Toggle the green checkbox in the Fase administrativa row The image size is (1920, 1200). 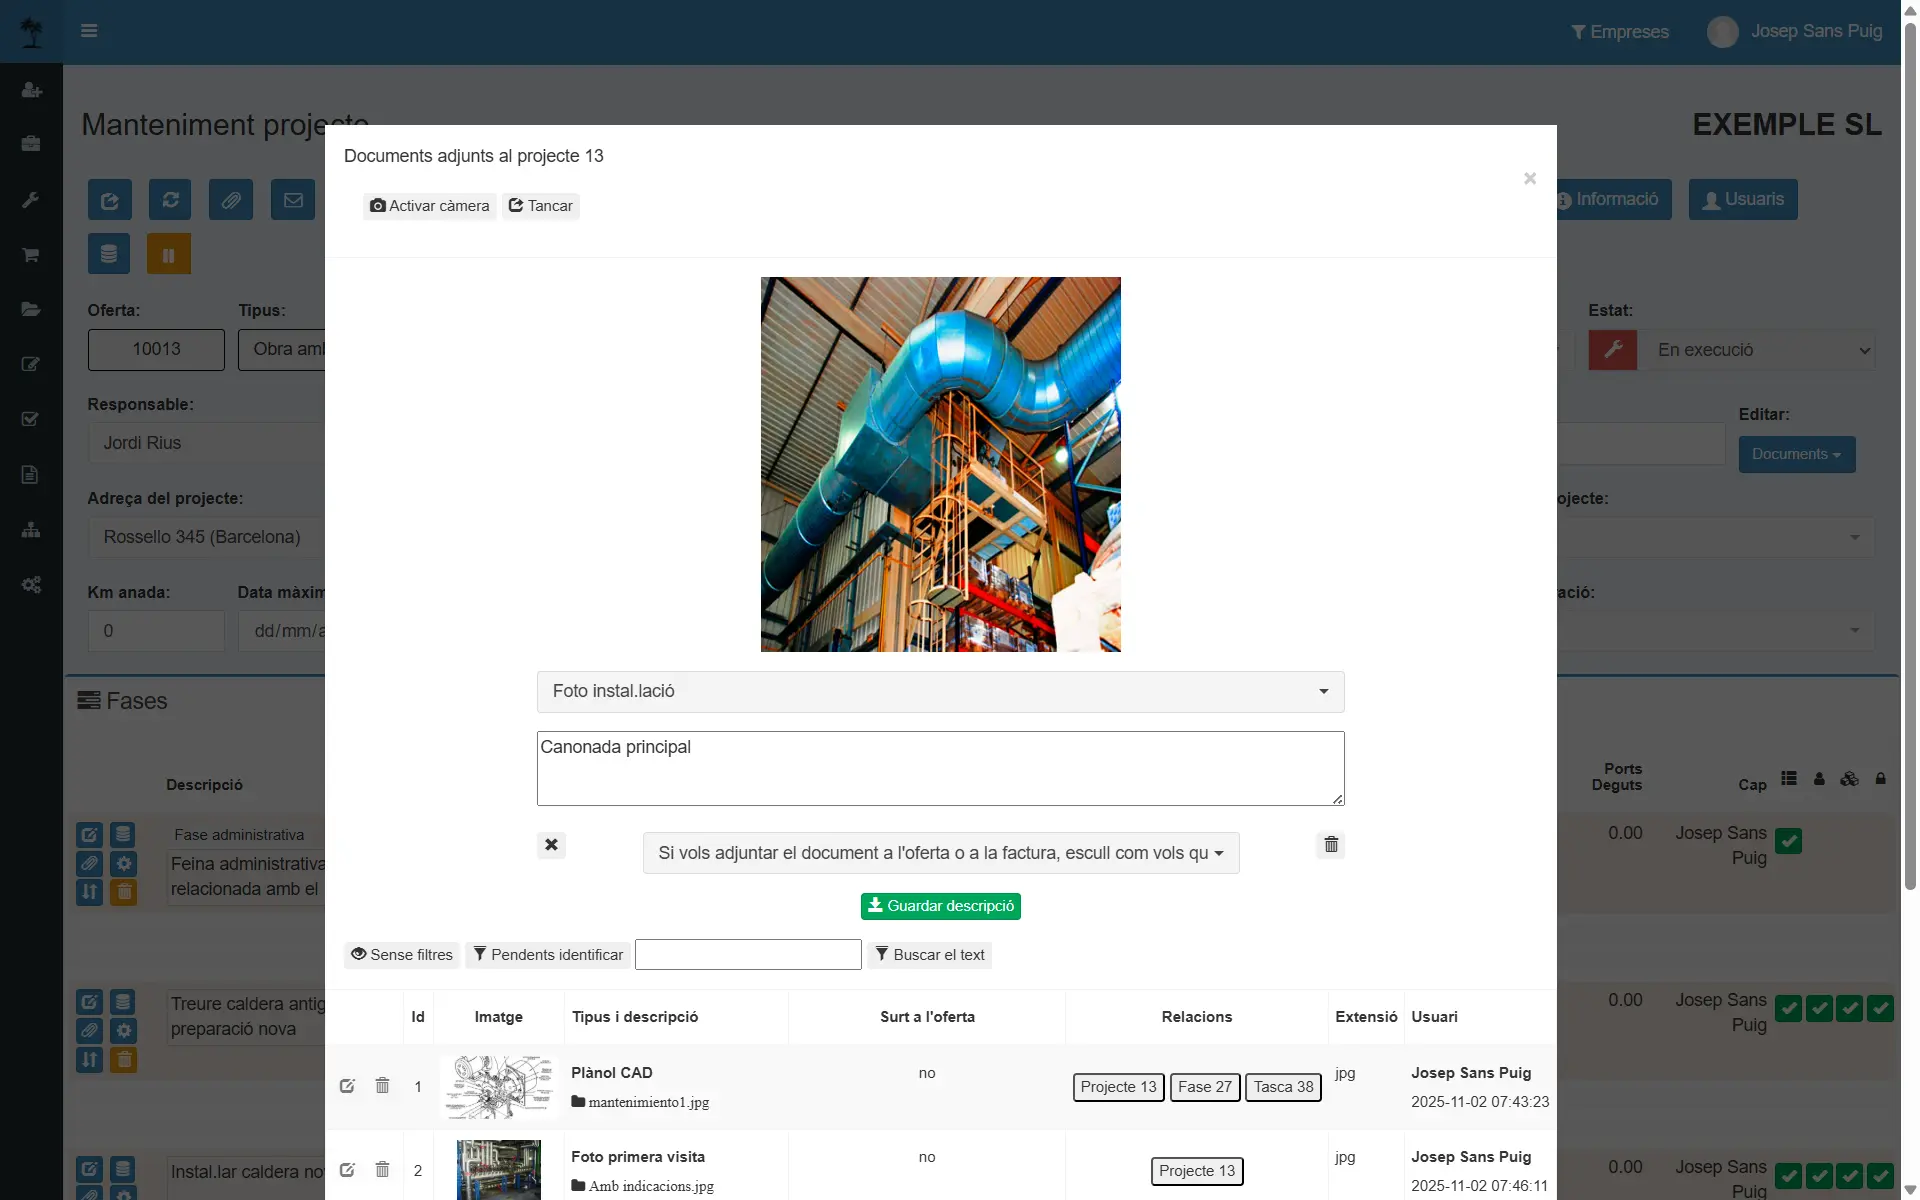pyautogui.click(x=1788, y=841)
